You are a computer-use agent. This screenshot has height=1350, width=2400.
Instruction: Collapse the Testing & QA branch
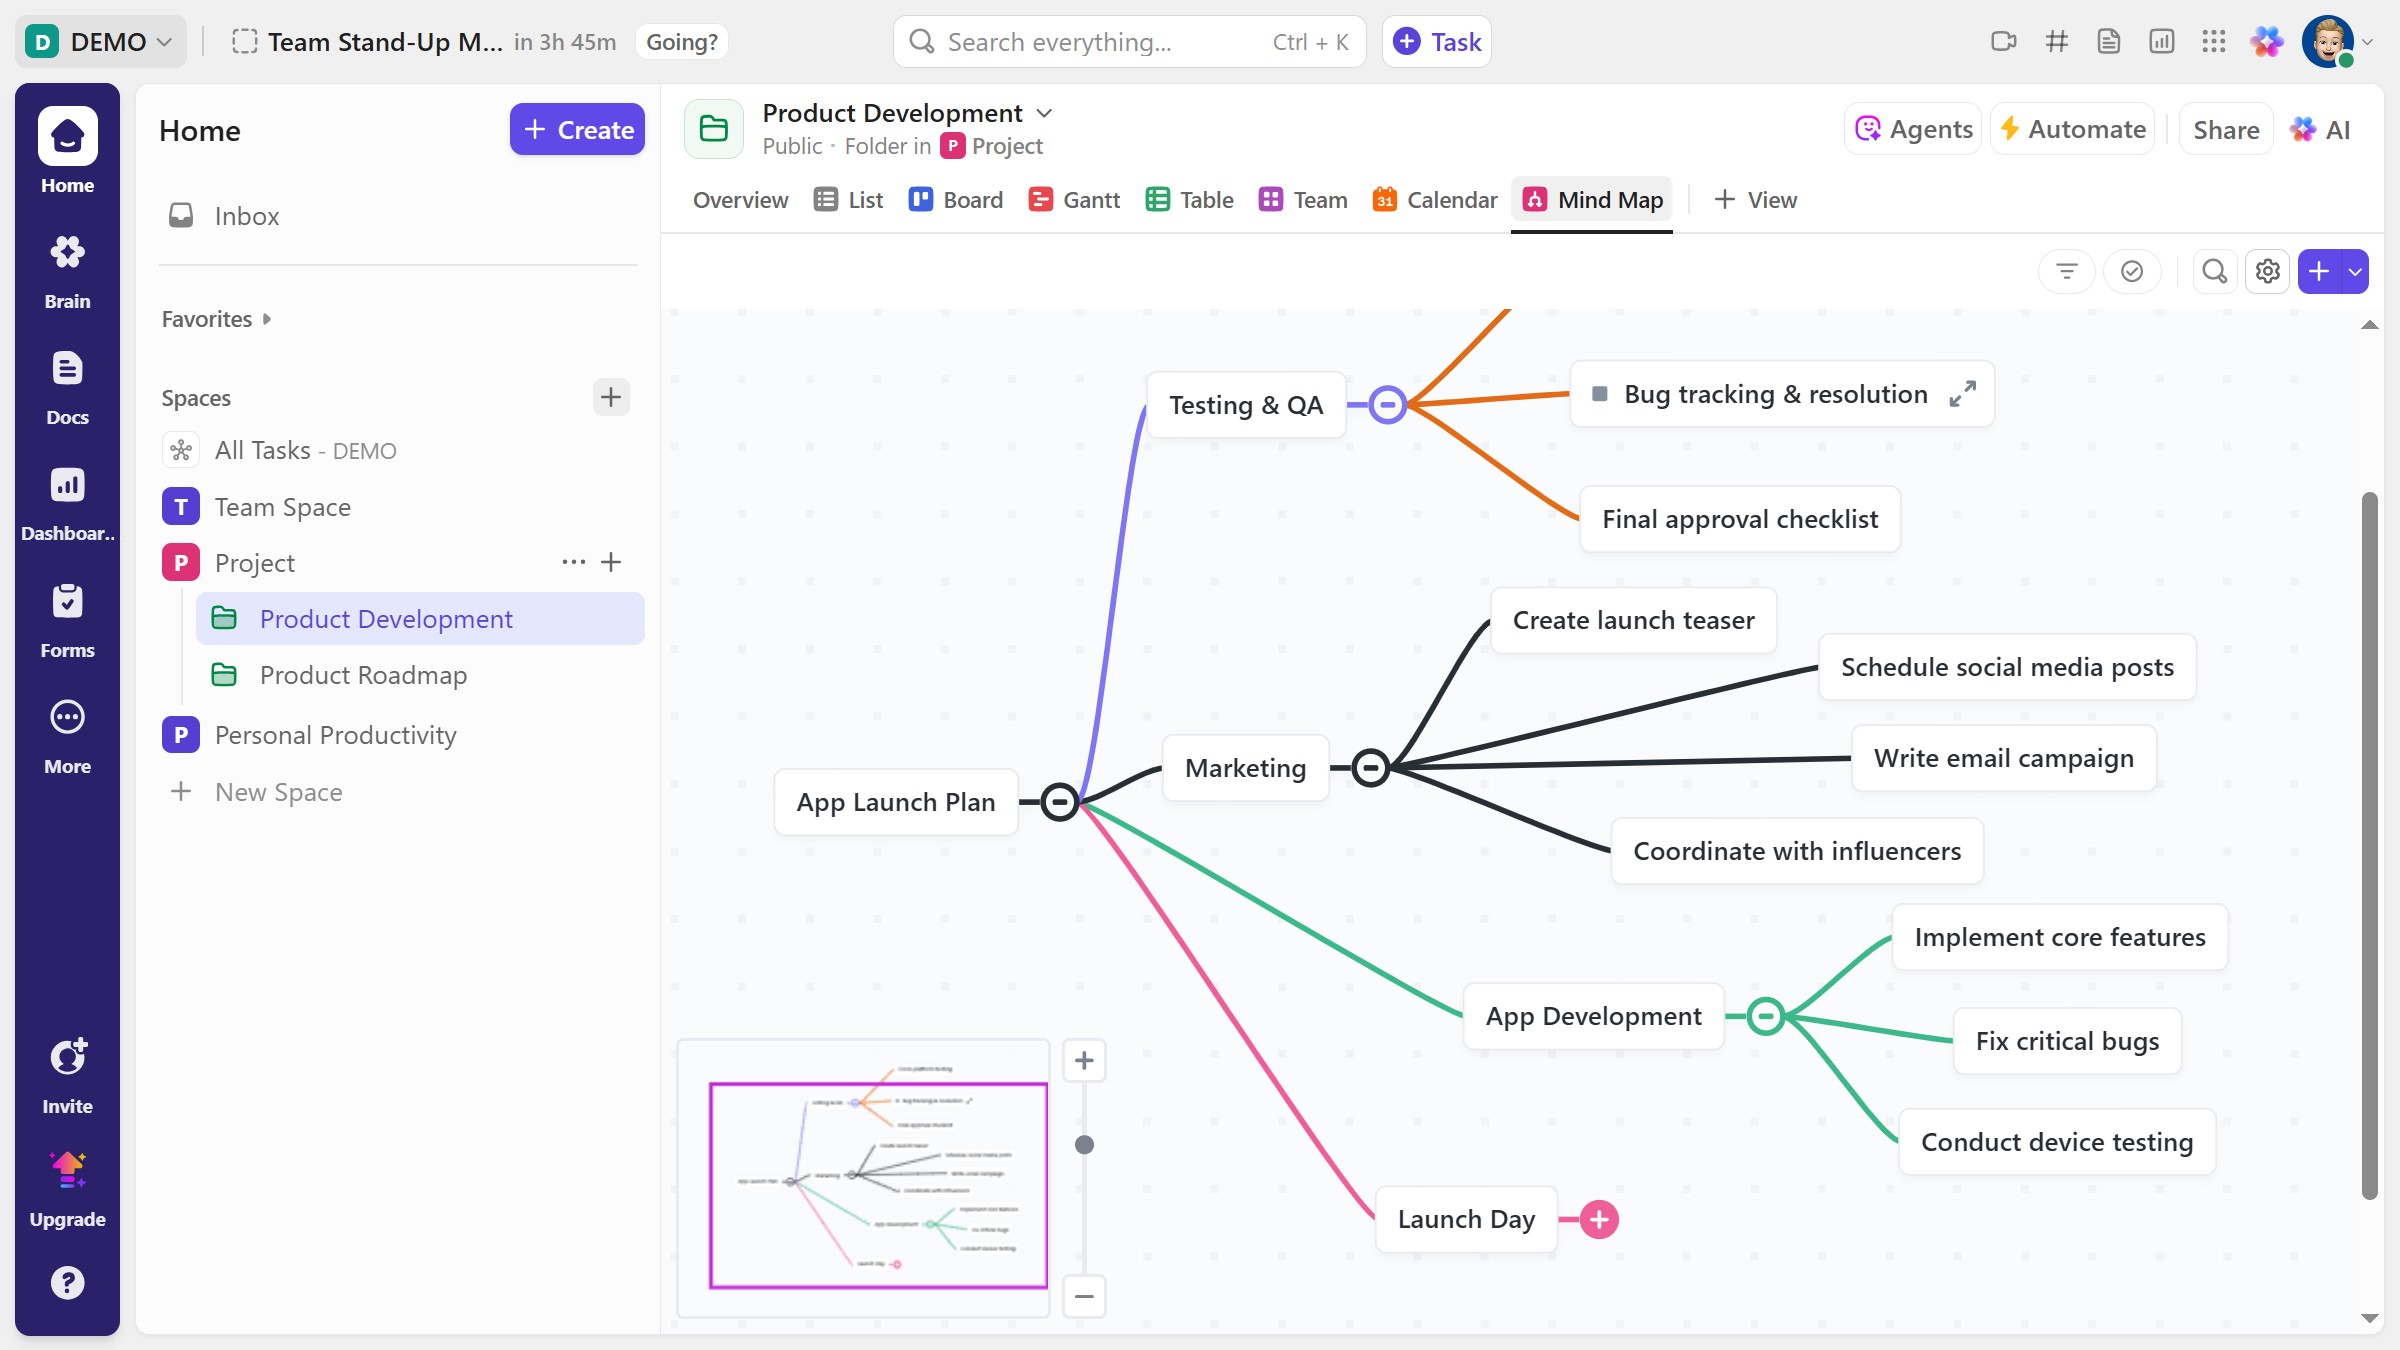click(1387, 405)
